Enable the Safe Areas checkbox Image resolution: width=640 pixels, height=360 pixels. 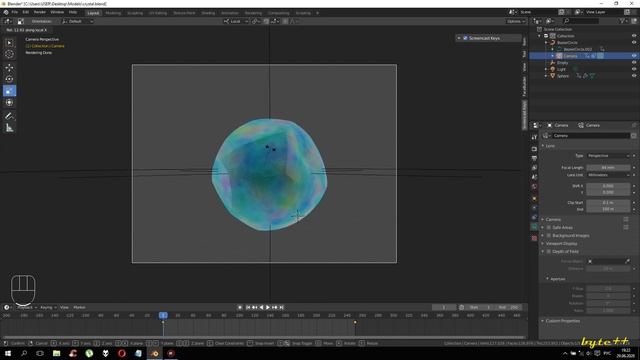(549, 227)
